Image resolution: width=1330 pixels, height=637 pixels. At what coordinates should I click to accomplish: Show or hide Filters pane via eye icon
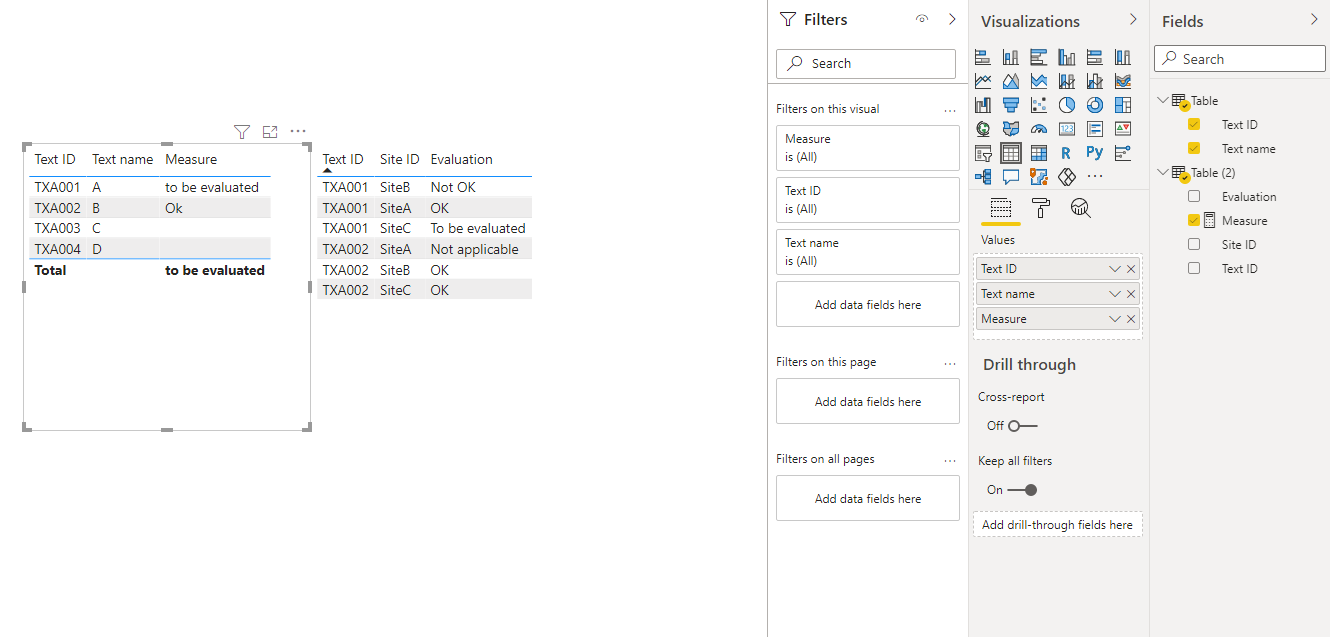(x=922, y=19)
